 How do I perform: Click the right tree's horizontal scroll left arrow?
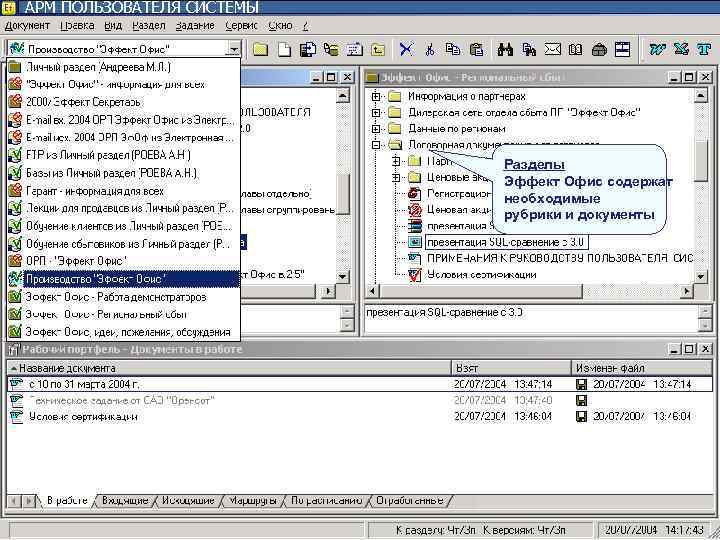373,291
